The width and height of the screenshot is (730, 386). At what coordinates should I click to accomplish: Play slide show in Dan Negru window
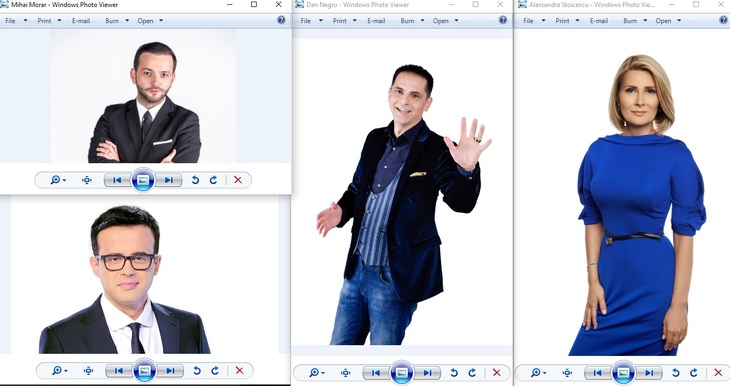[401, 373]
